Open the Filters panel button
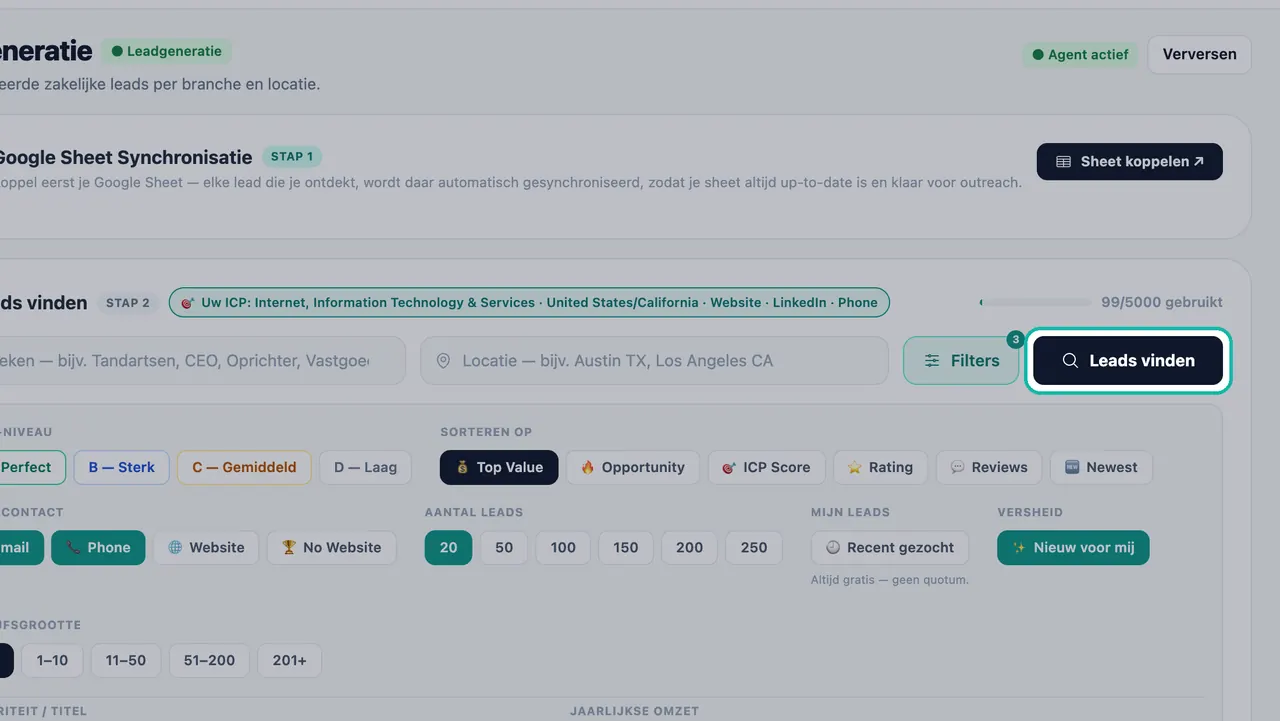Screen dimensions: 1280x721 961,361
